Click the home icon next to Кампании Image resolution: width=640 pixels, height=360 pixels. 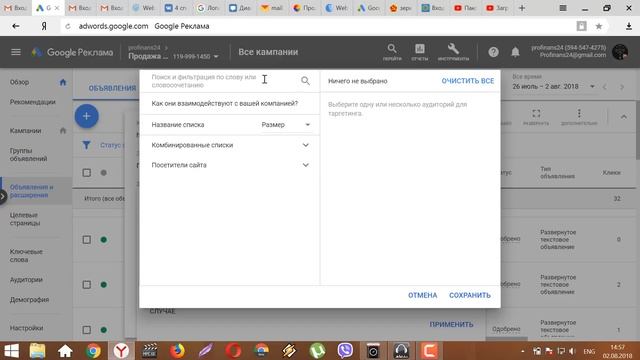[63, 131]
